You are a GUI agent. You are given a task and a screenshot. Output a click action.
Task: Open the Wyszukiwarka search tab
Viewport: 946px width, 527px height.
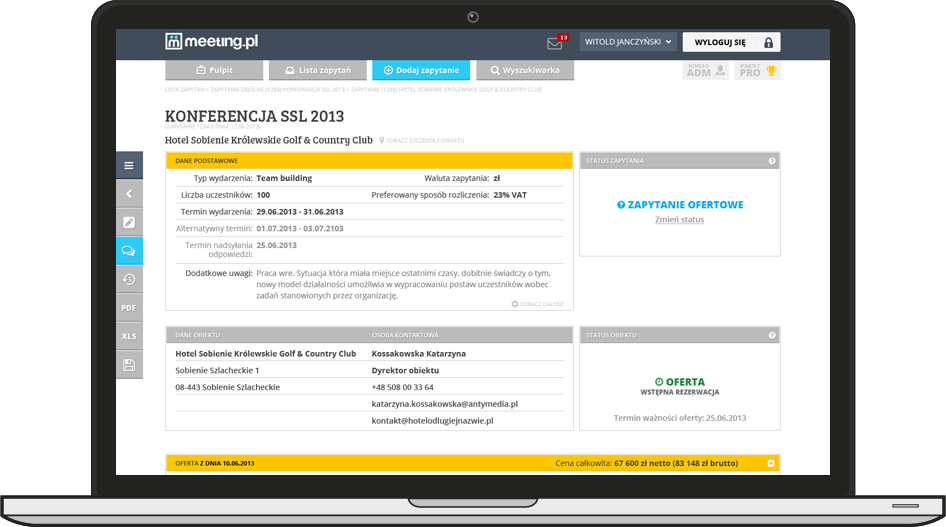point(525,70)
